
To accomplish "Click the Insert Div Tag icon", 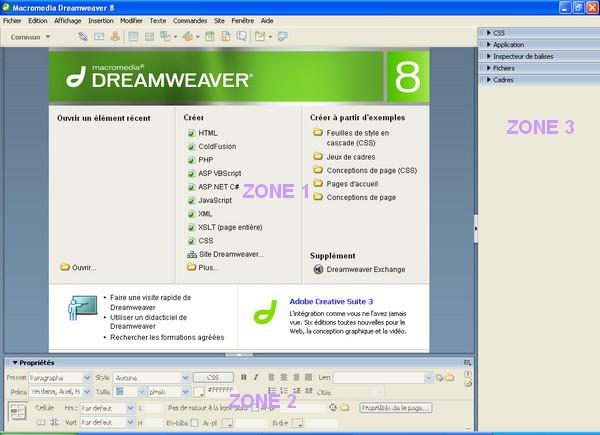I will [149, 37].
